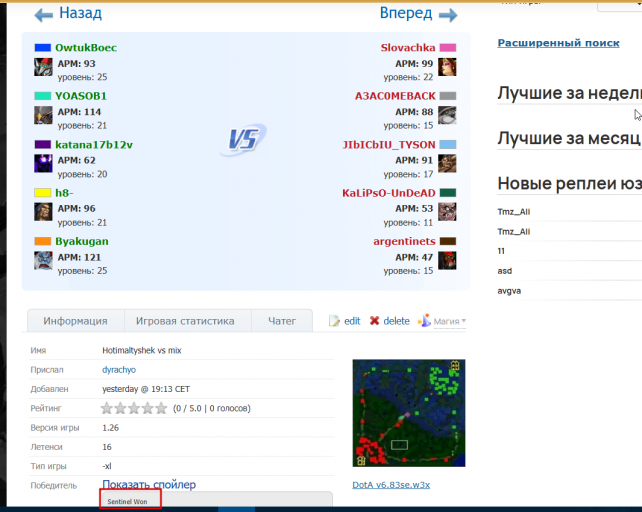Rate replay with the first star

coord(106,408)
